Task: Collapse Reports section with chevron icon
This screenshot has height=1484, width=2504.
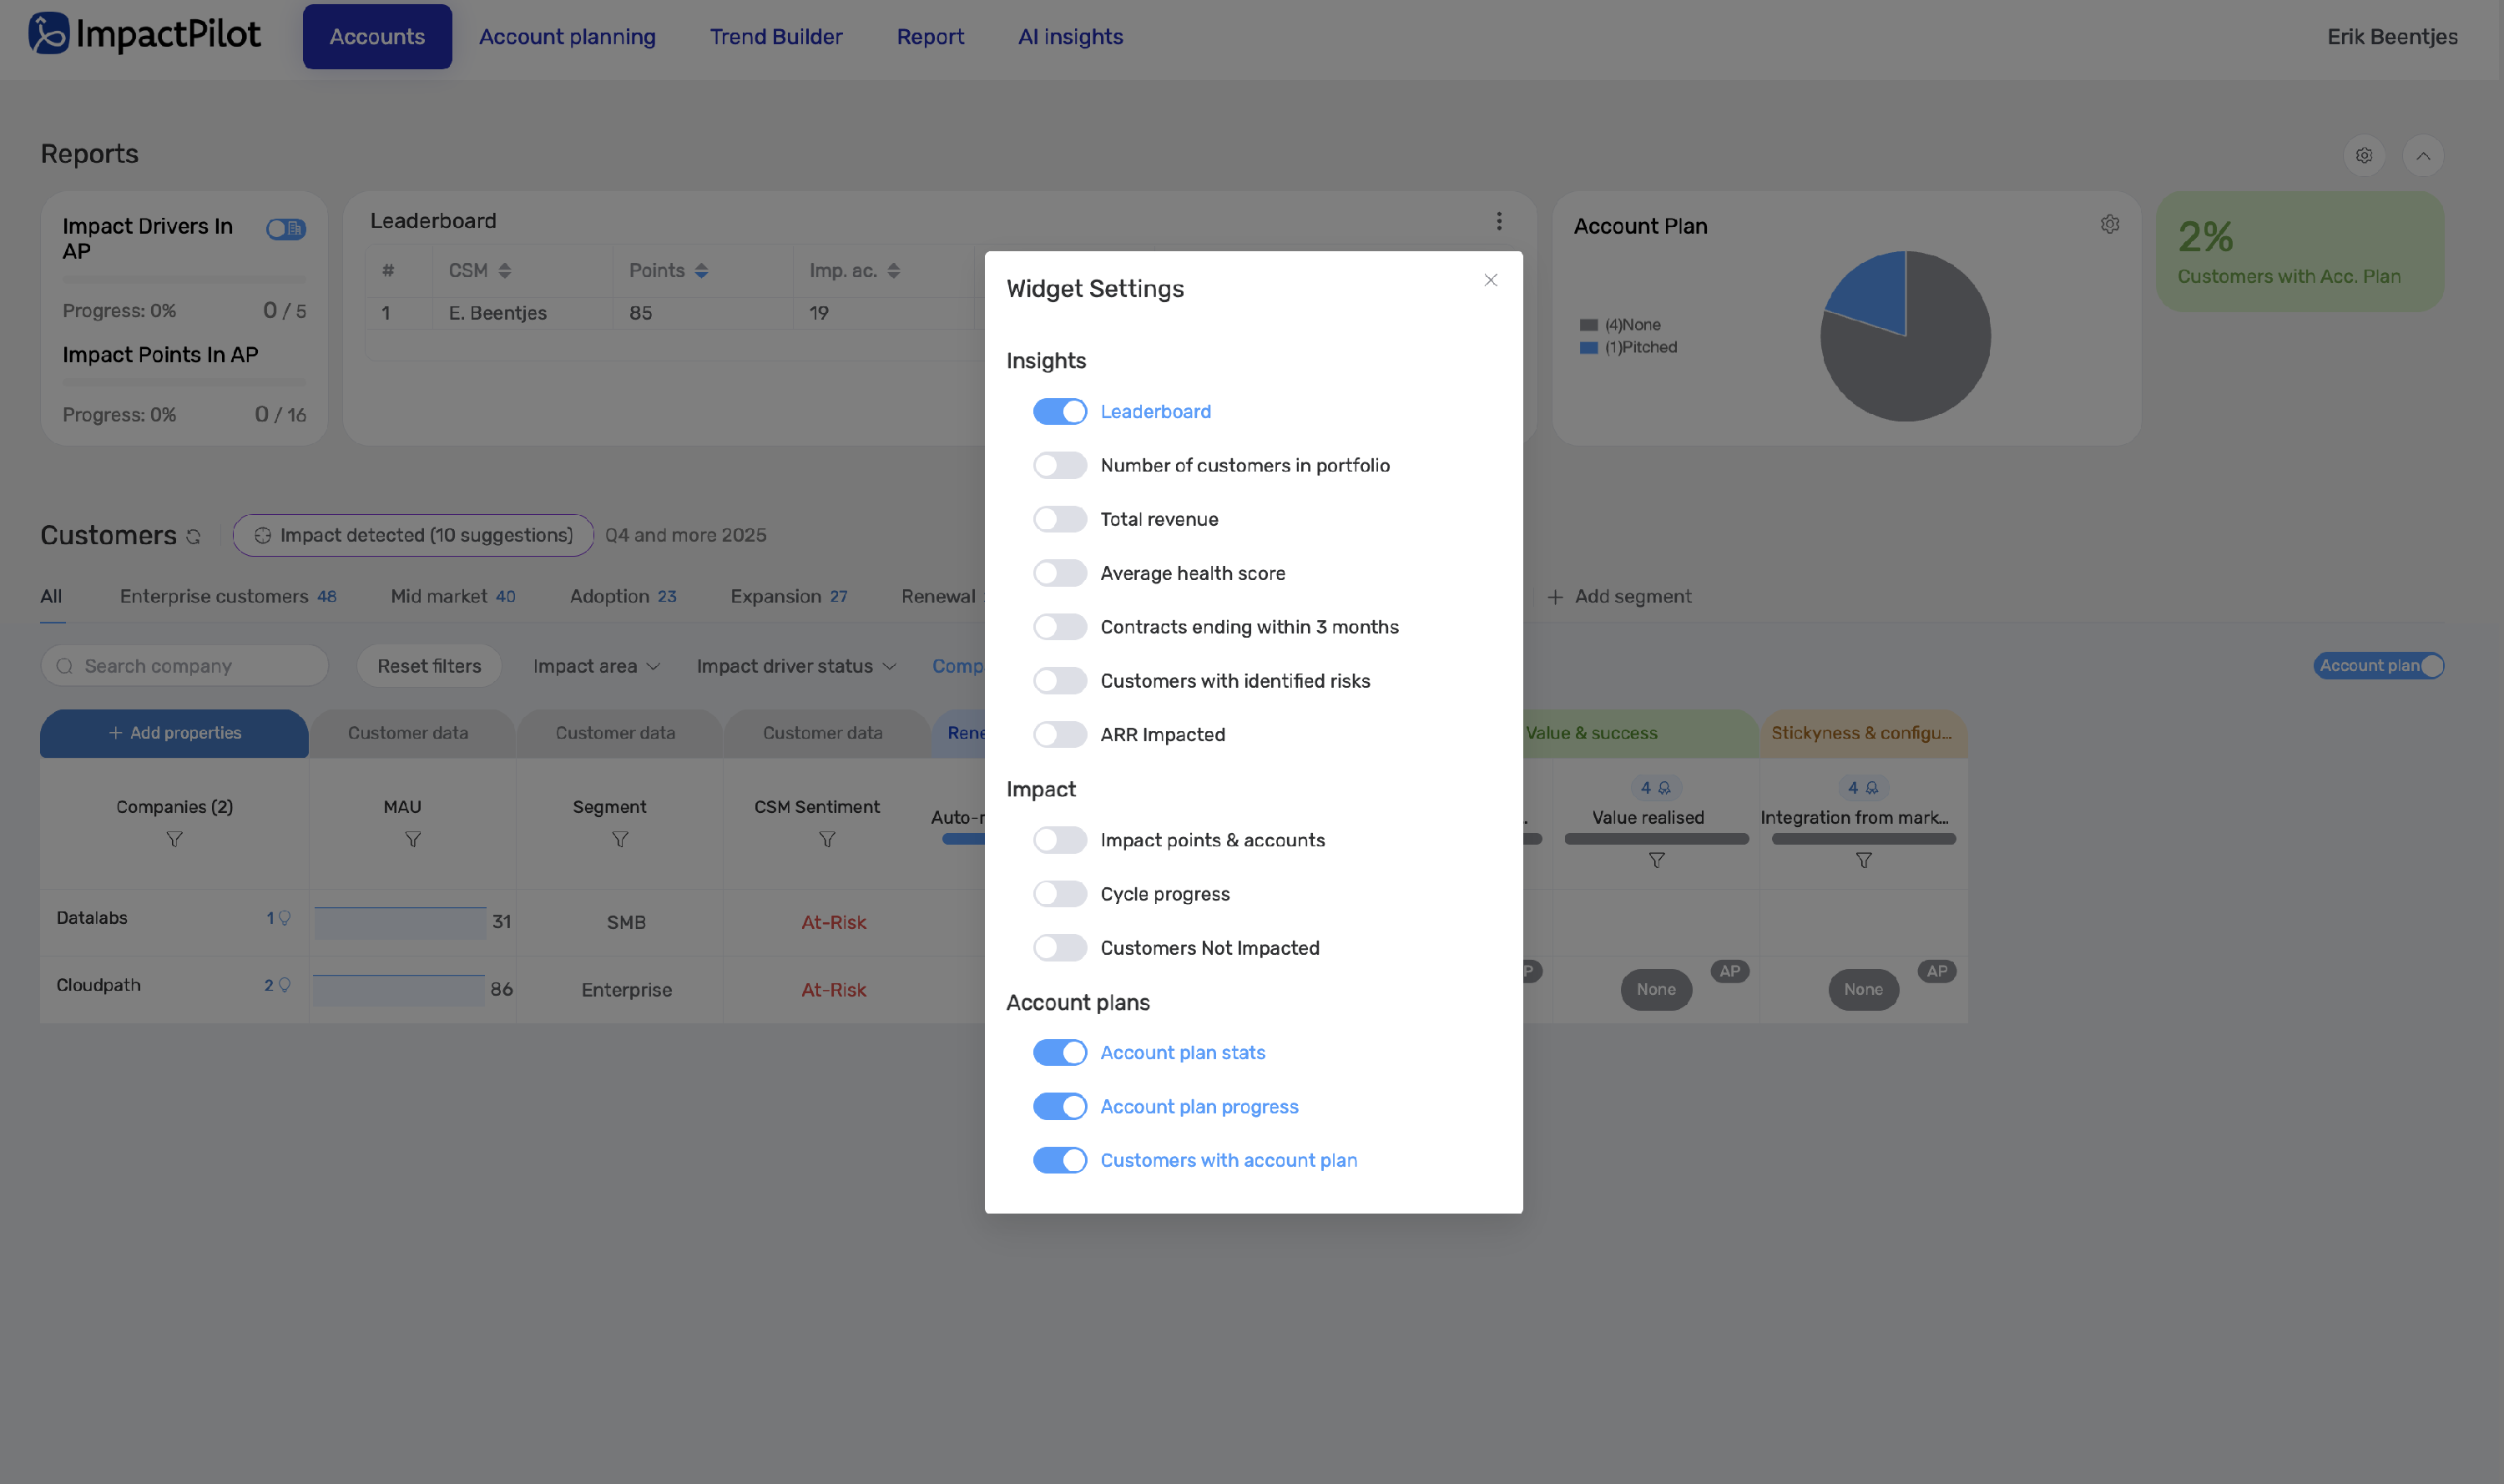Action: (2422, 156)
